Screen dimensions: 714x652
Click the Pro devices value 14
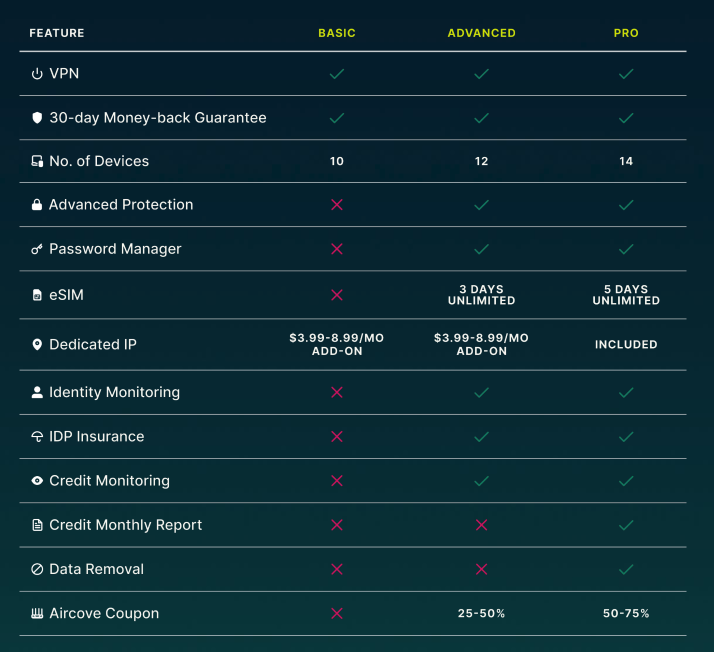point(626,161)
